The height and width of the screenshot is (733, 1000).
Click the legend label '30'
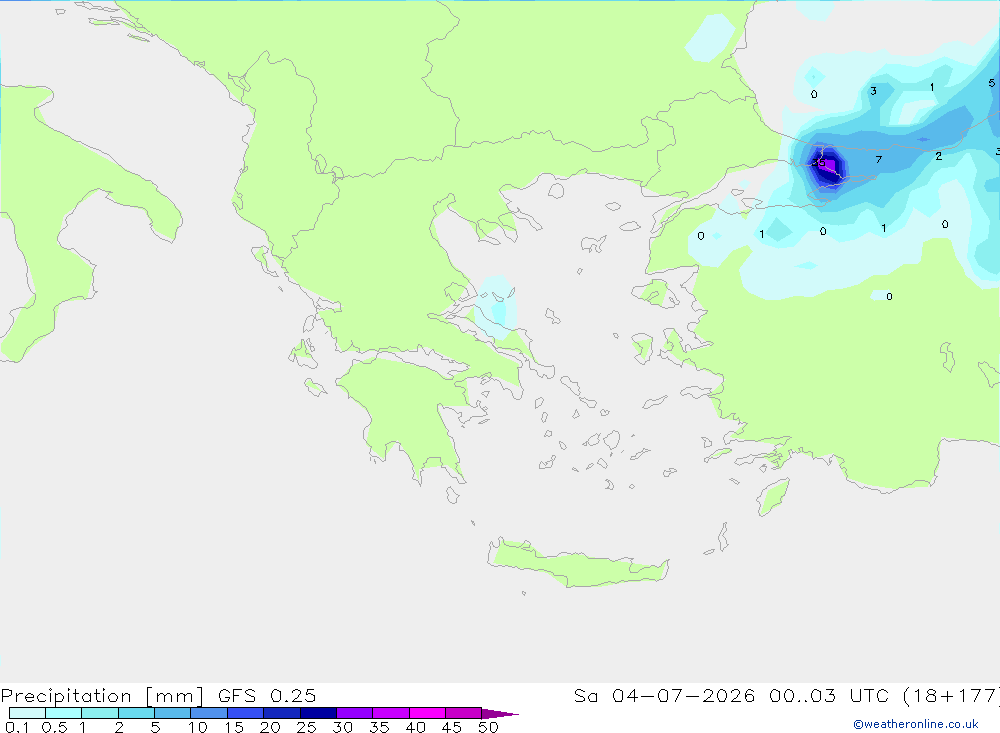click(342, 727)
